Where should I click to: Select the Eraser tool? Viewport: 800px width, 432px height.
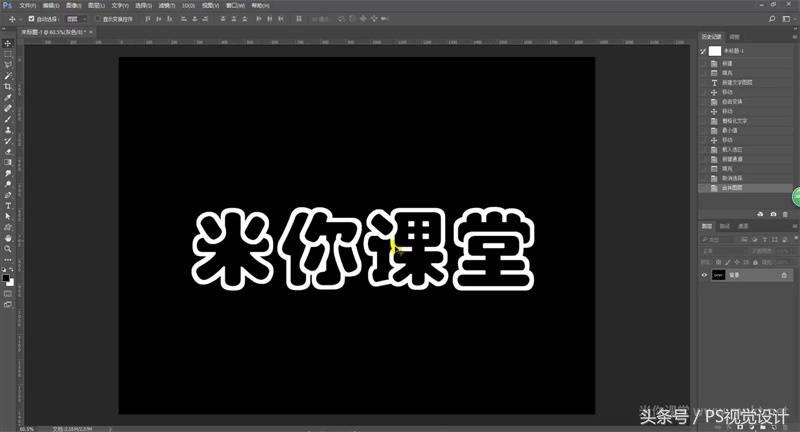coord(8,151)
